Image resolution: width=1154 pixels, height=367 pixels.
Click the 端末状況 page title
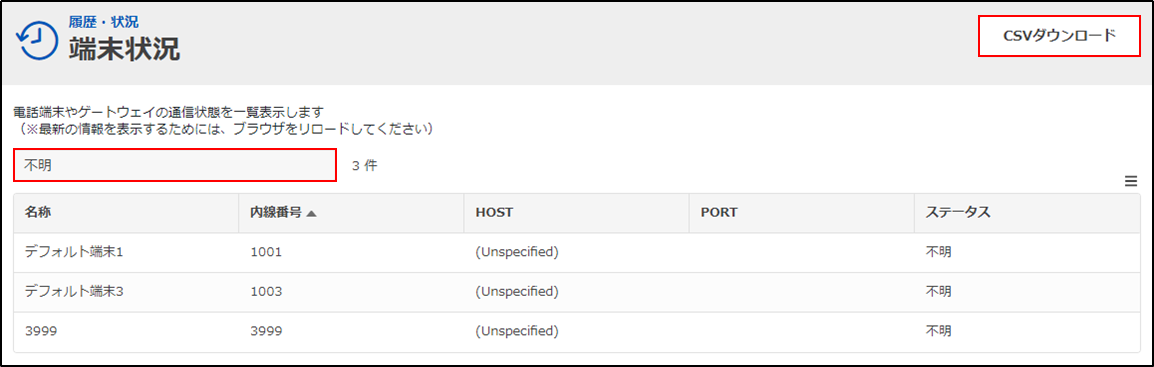pos(124,49)
